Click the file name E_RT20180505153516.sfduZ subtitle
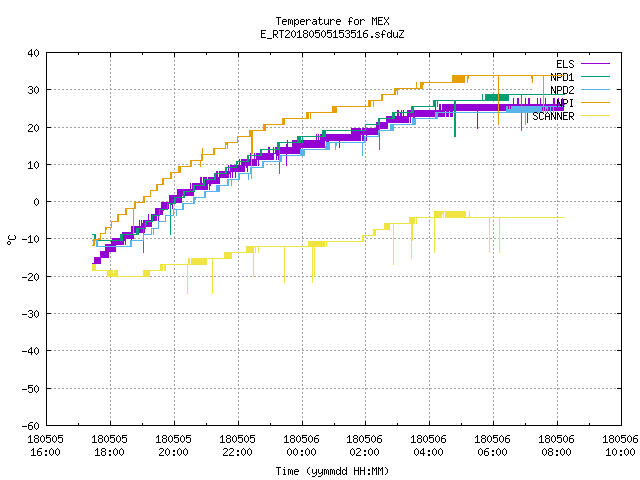640x480 pixels. pos(332,34)
